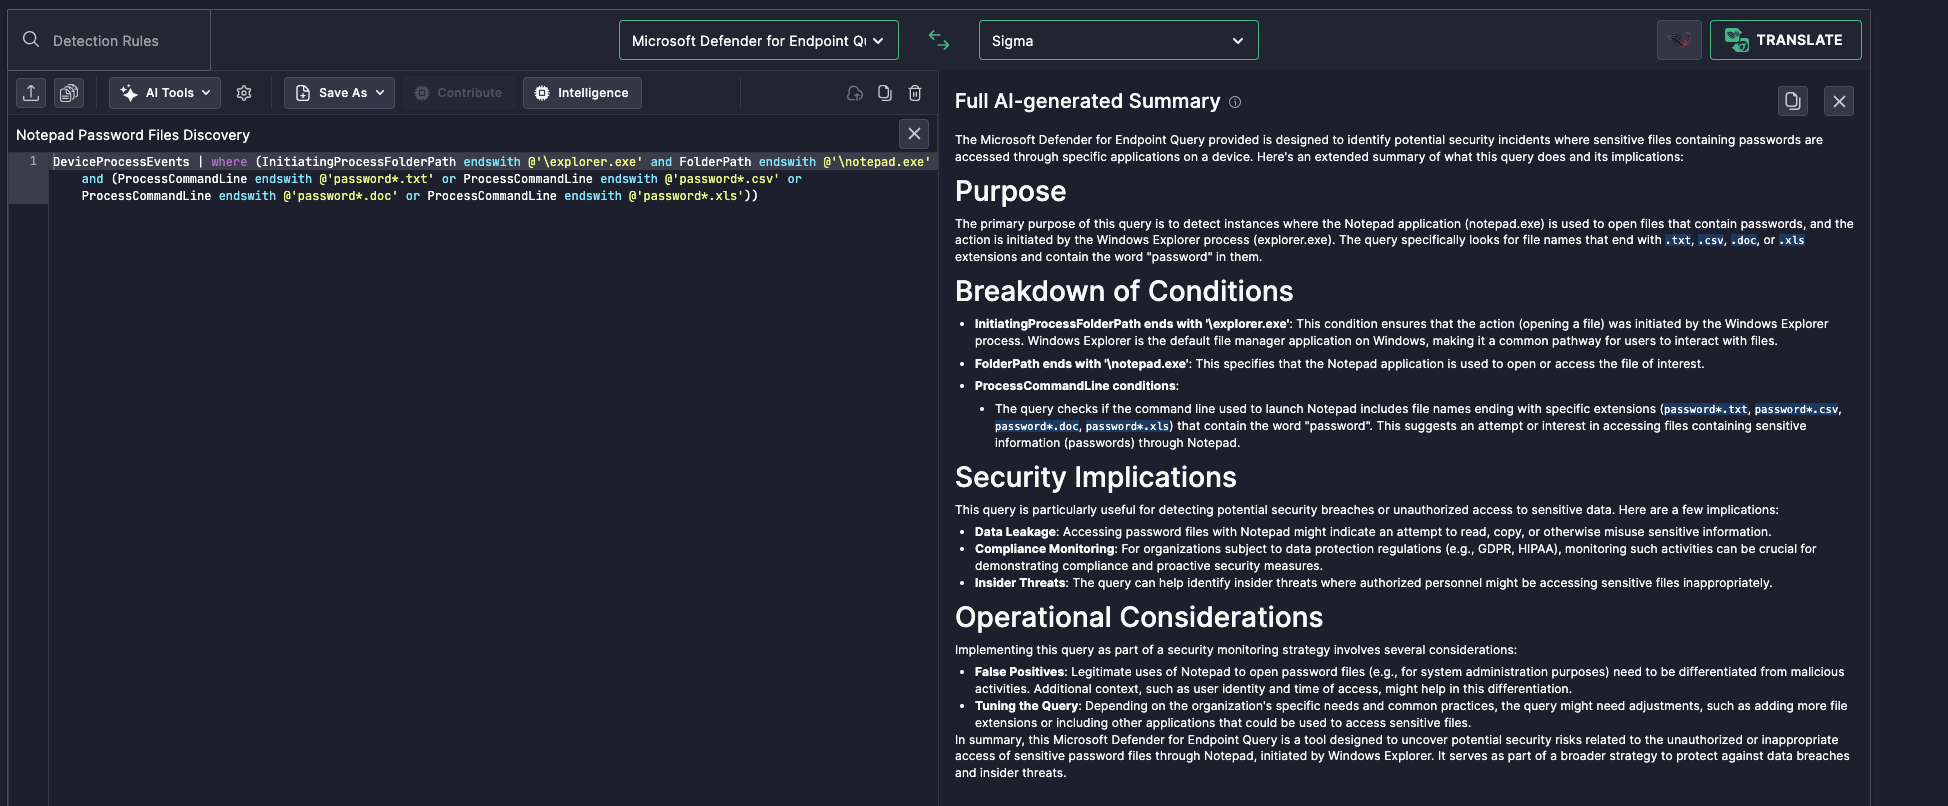Click the upload file icon in editor toolbar
Screen dimensions: 1948x806
pyautogui.click(x=31, y=93)
